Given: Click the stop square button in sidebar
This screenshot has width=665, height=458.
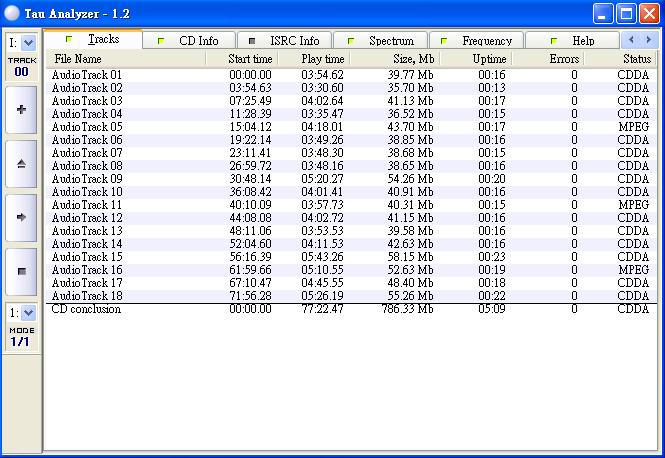Looking at the screenshot, I should [x=21, y=271].
